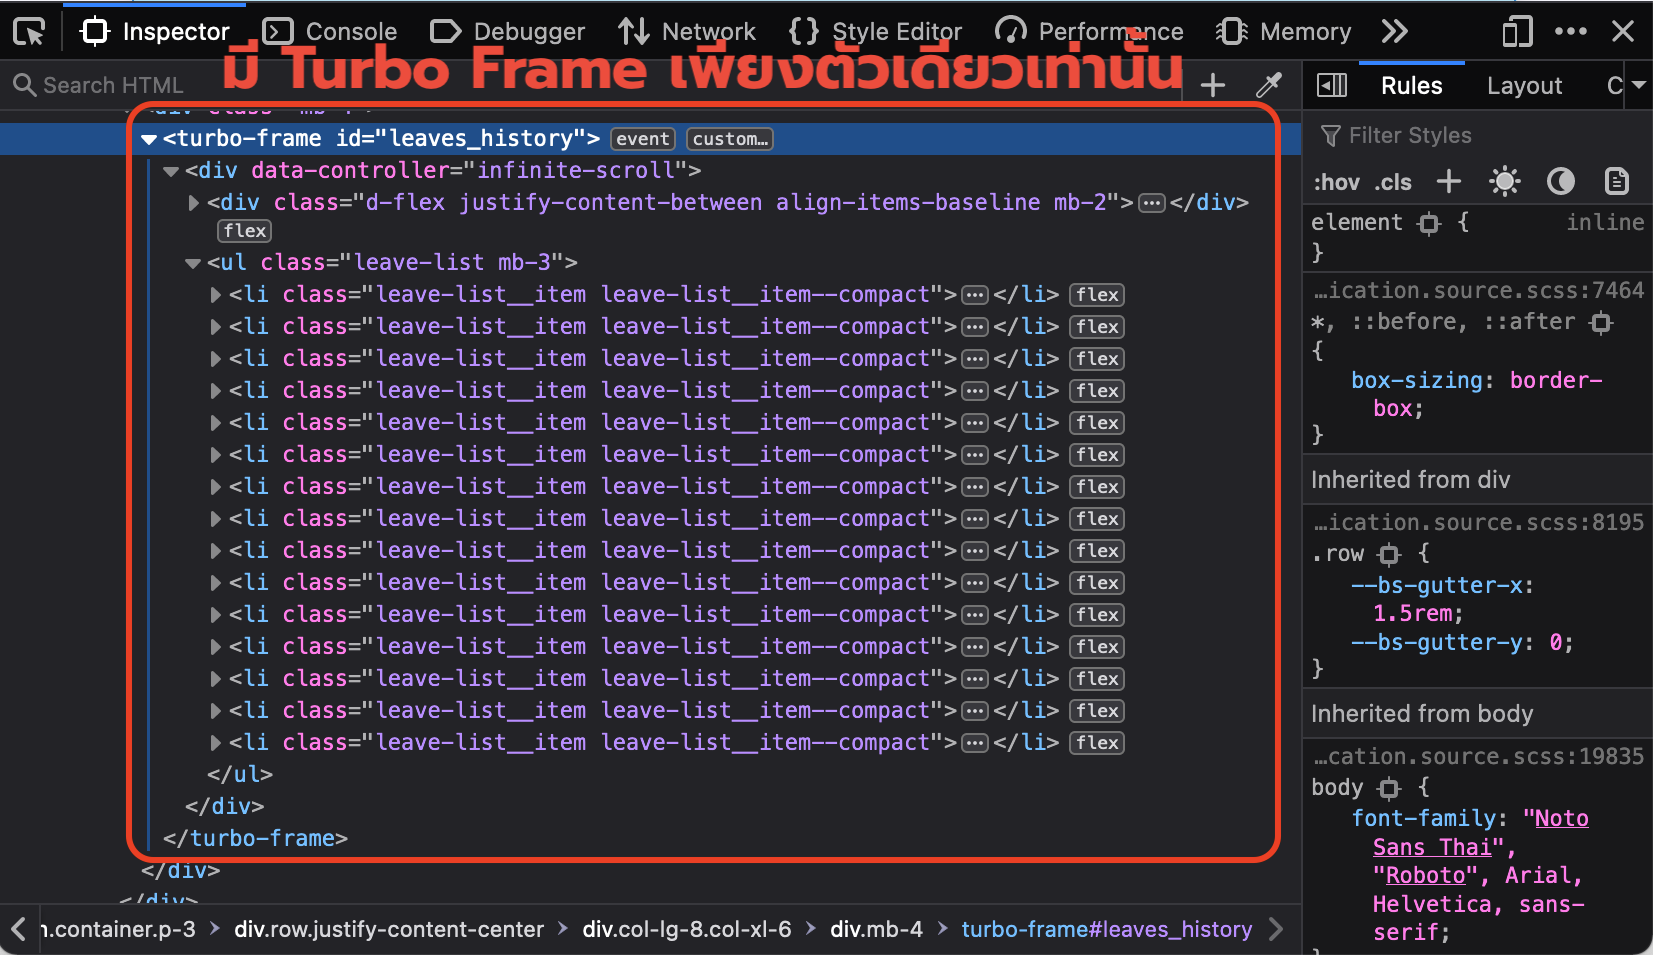The width and height of the screenshot is (1653, 955).
Task: Click the create new node plus icon
Action: point(1213,85)
